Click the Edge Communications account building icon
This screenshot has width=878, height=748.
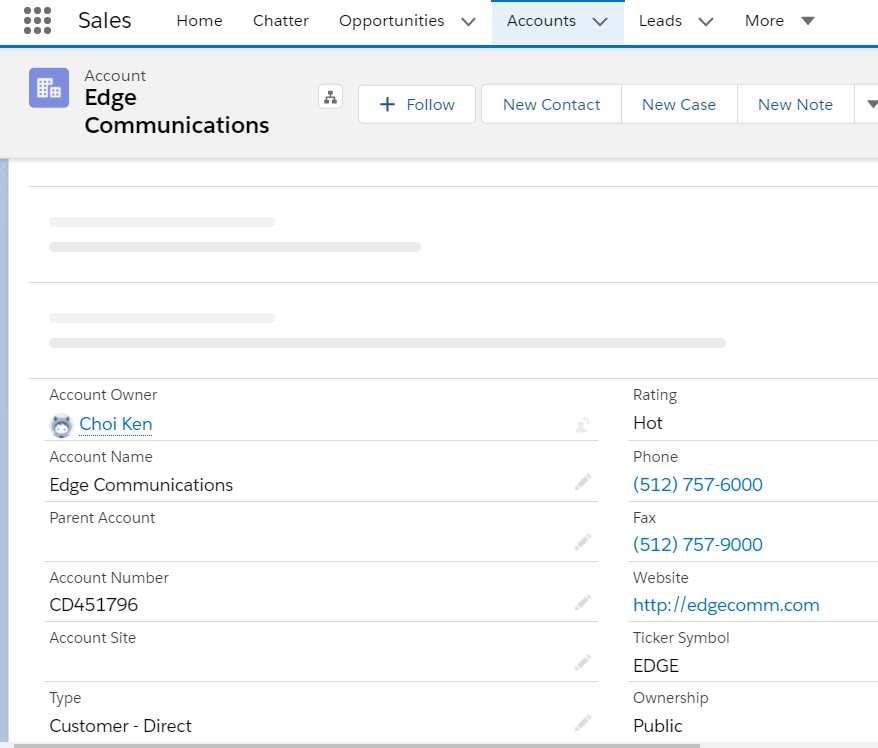click(49, 88)
